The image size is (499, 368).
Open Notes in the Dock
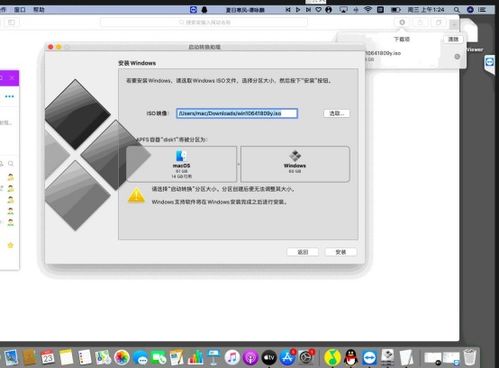coord(66,358)
